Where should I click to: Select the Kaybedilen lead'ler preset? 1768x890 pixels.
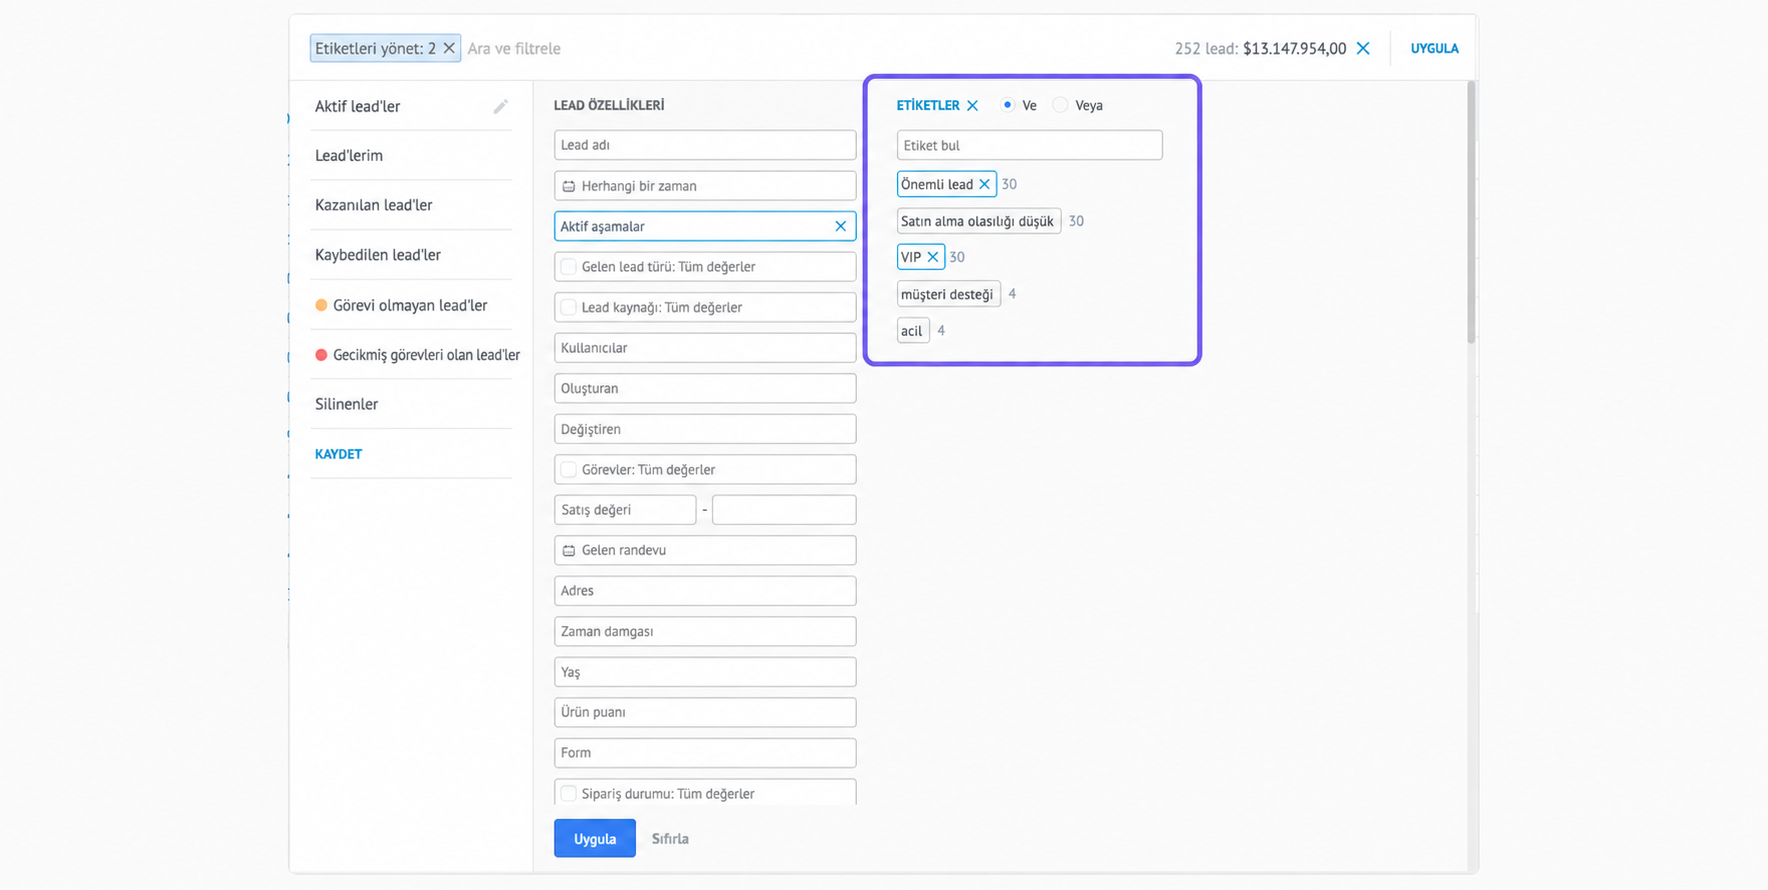pos(378,255)
